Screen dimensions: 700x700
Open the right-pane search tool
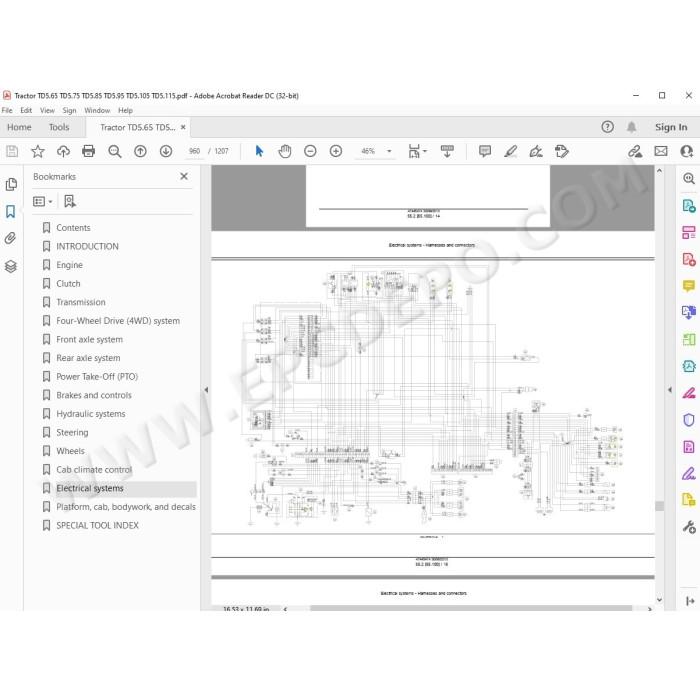pos(689,179)
